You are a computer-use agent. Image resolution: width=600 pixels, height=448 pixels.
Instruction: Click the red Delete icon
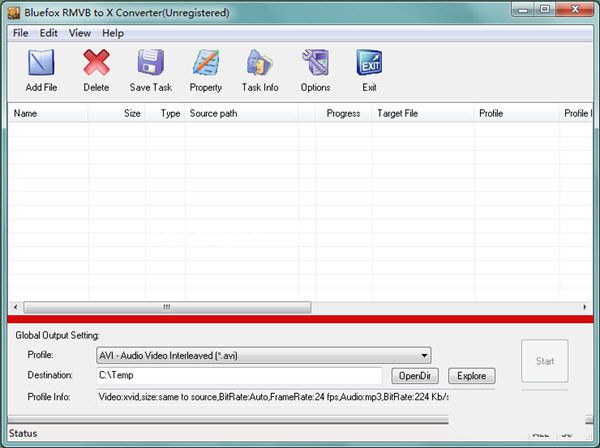point(96,62)
